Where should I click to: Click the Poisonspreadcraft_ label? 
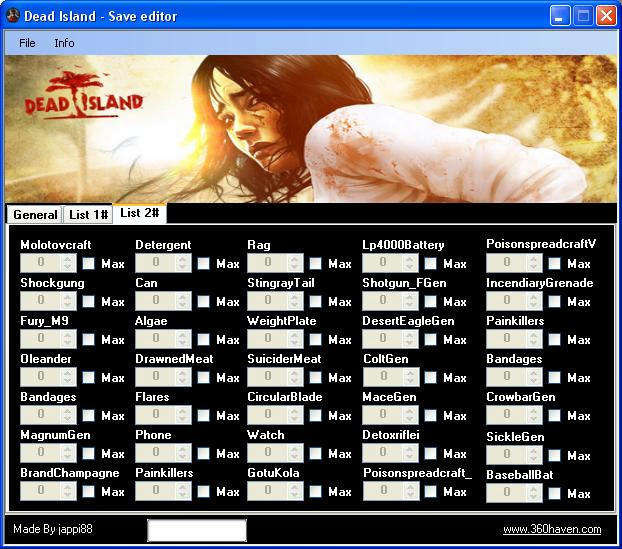(417, 473)
